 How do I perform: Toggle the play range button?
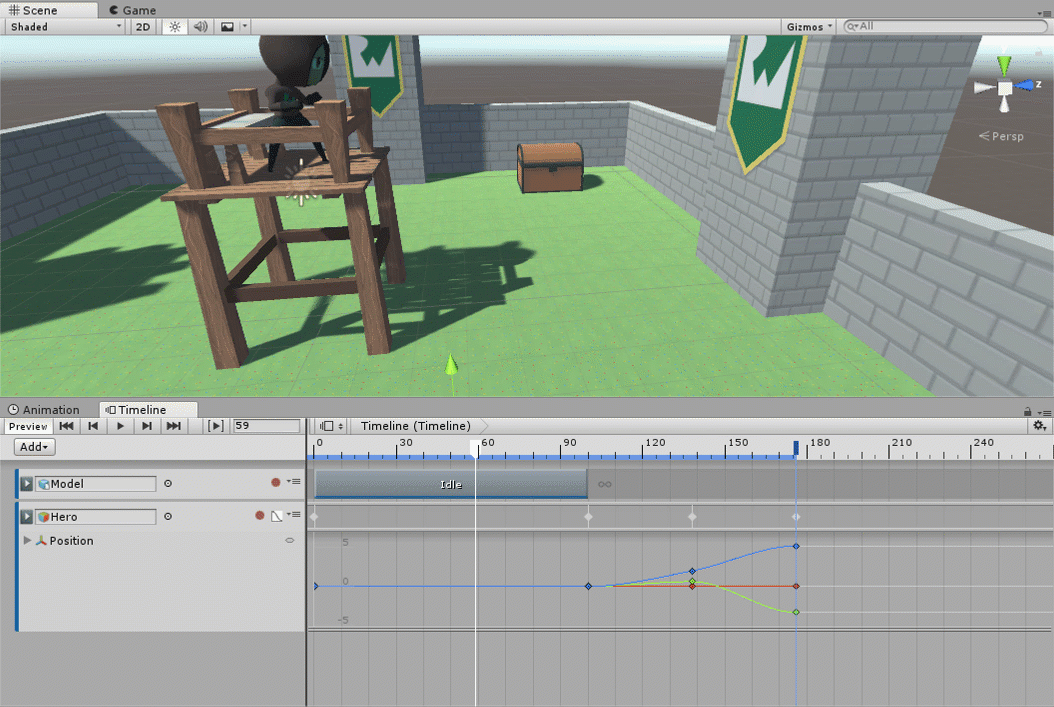[216, 426]
